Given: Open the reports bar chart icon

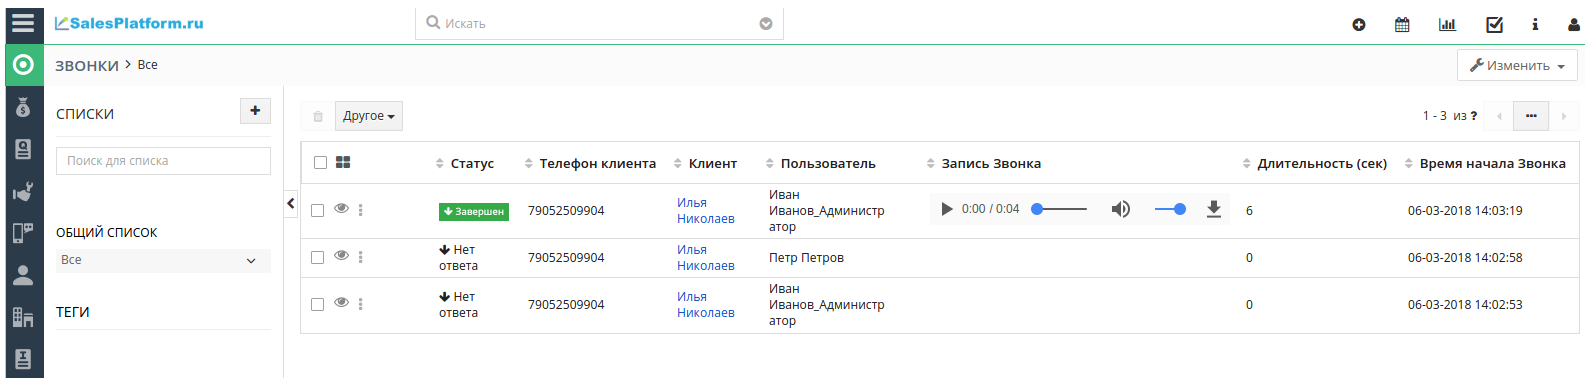Looking at the screenshot, I should point(1447,24).
